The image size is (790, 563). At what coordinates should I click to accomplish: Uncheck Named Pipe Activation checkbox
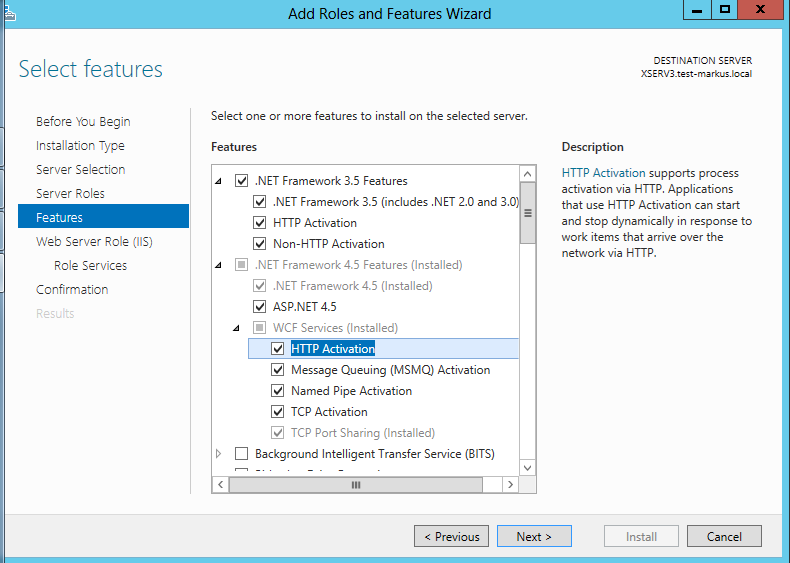[278, 391]
